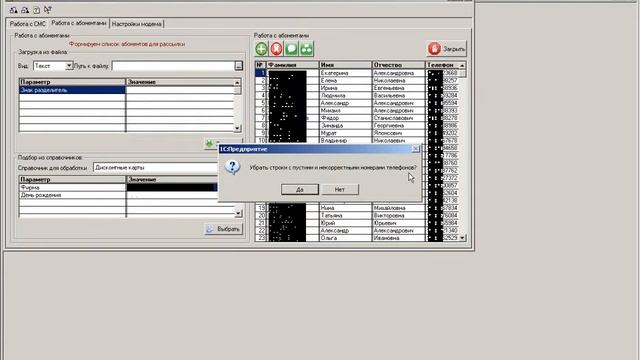Click scroll-up arrow of file parameters table
Viewport: 640px width, 360px height.
237,82
